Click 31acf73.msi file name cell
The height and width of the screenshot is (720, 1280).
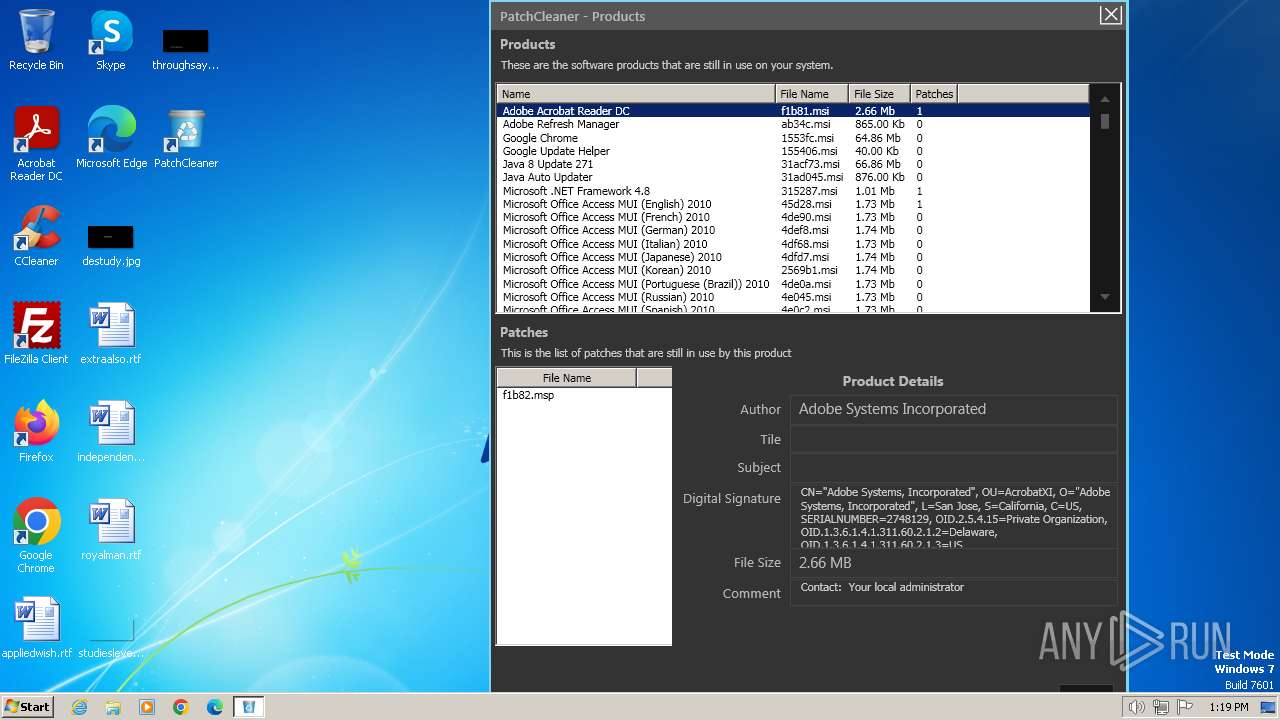[x=810, y=164]
